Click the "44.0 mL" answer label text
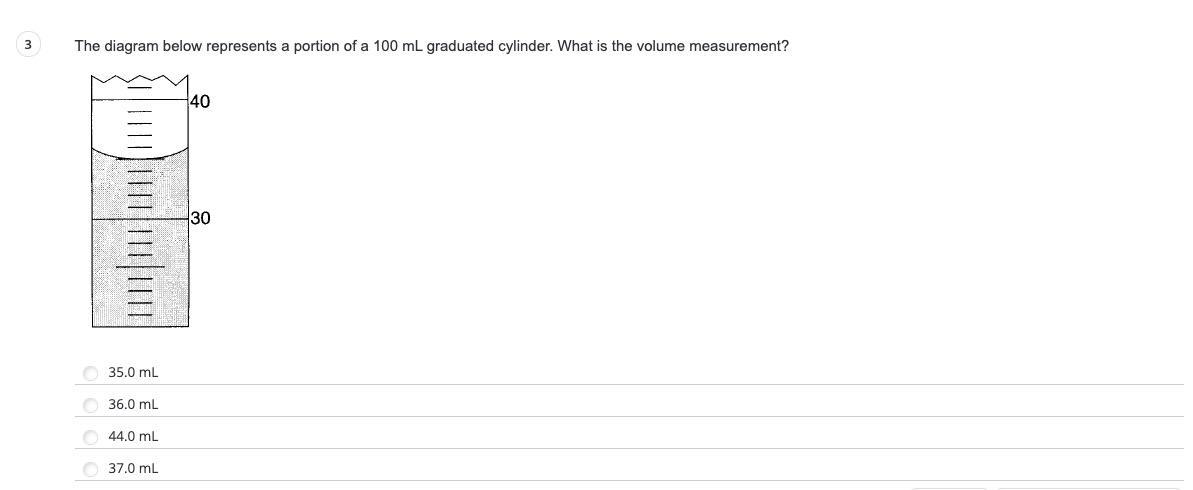This screenshot has height=490, width=1193. point(133,437)
